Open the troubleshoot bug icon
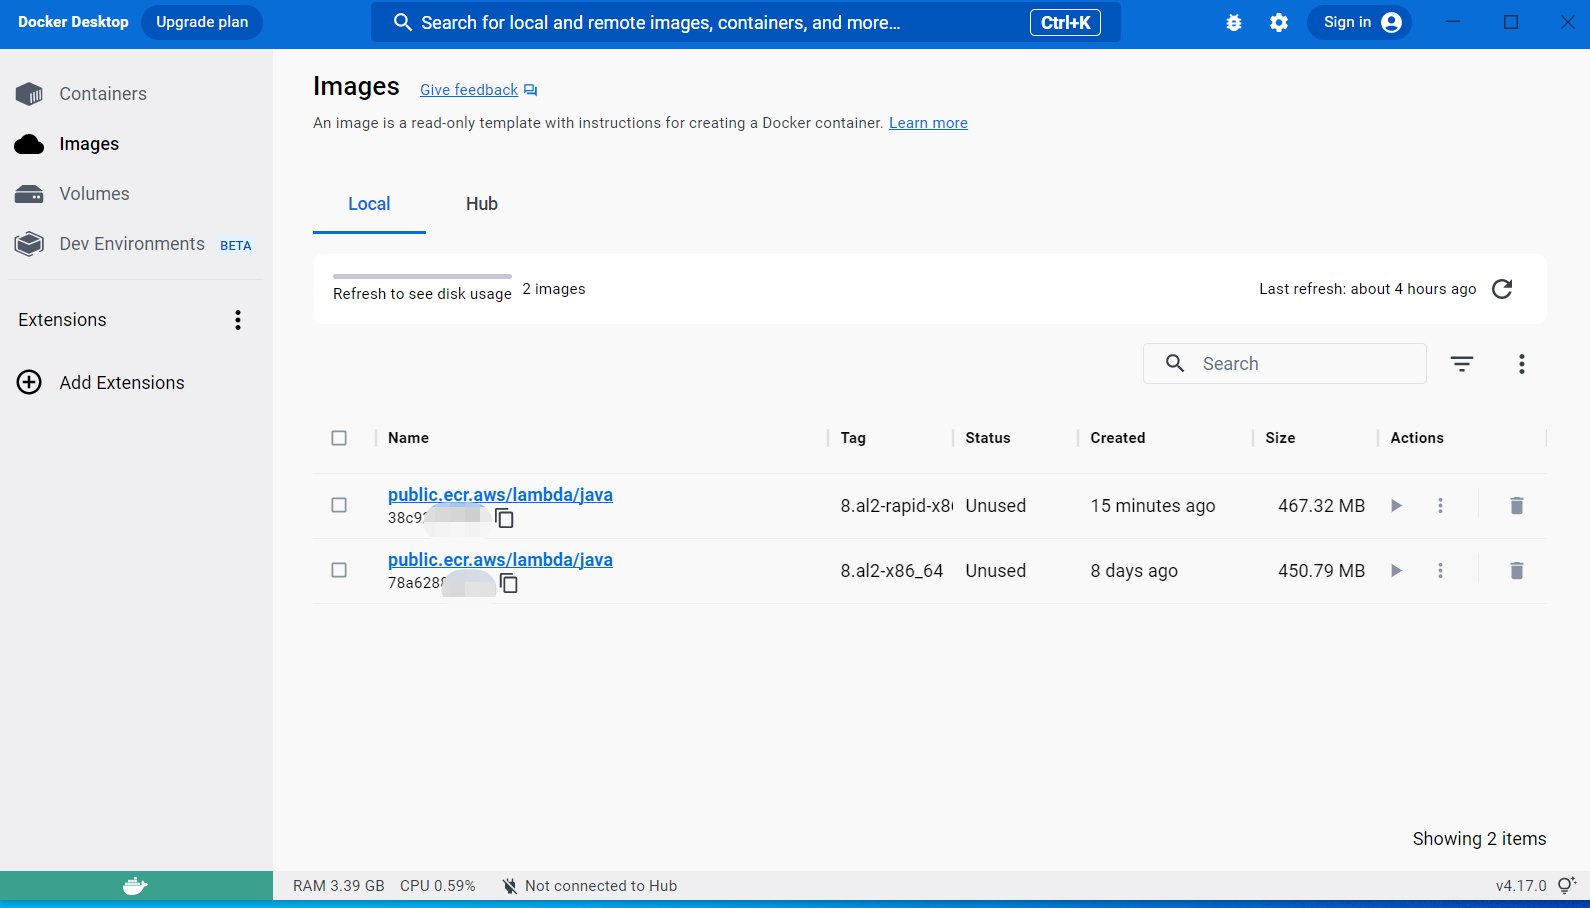 tap(1234, 23)
